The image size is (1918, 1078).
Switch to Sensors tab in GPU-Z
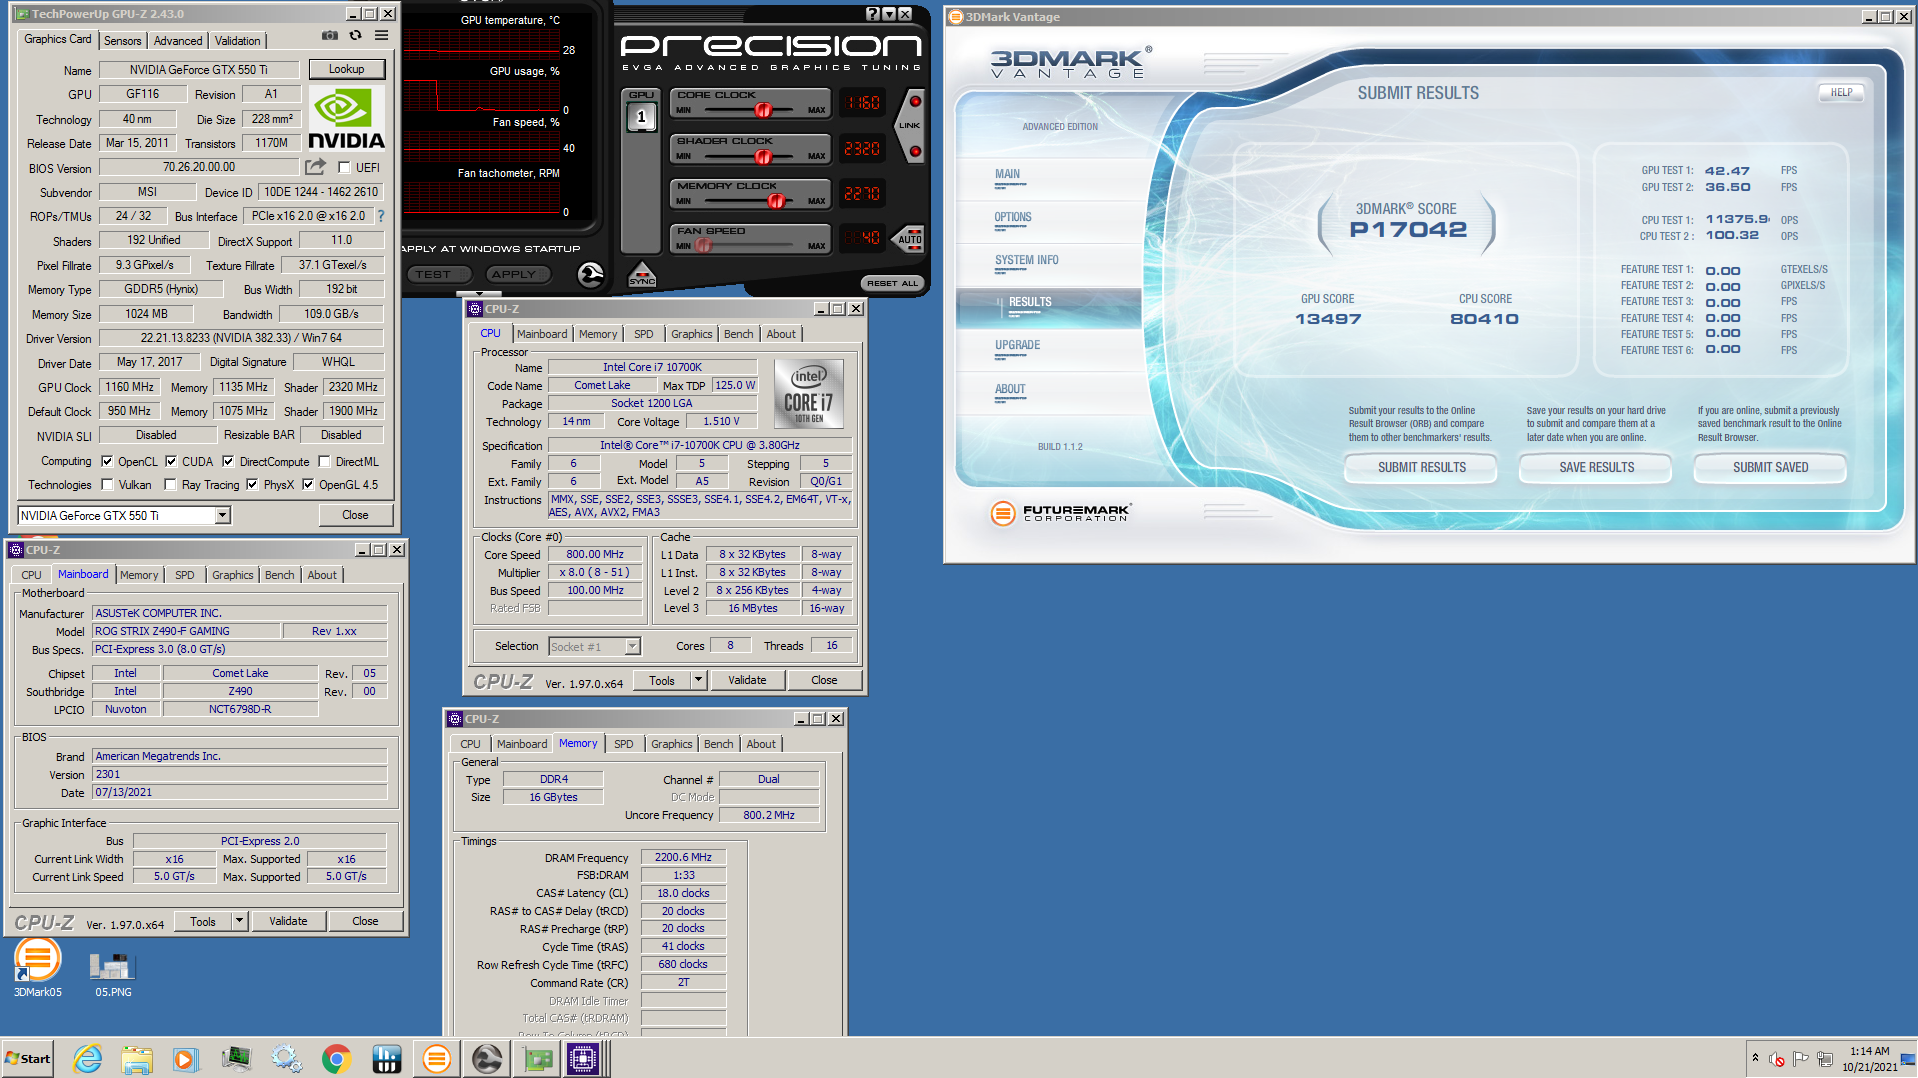pyautogui.click(x=122, y=40)
